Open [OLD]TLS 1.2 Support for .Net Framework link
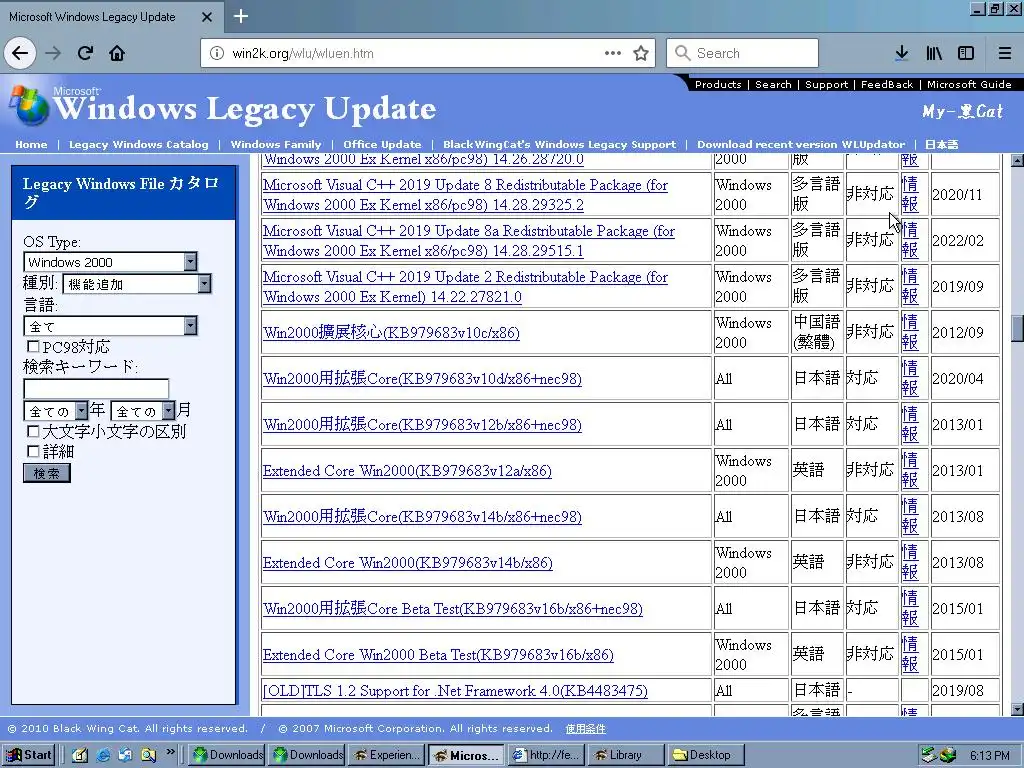1024x768 pixels. click(455, 691)
